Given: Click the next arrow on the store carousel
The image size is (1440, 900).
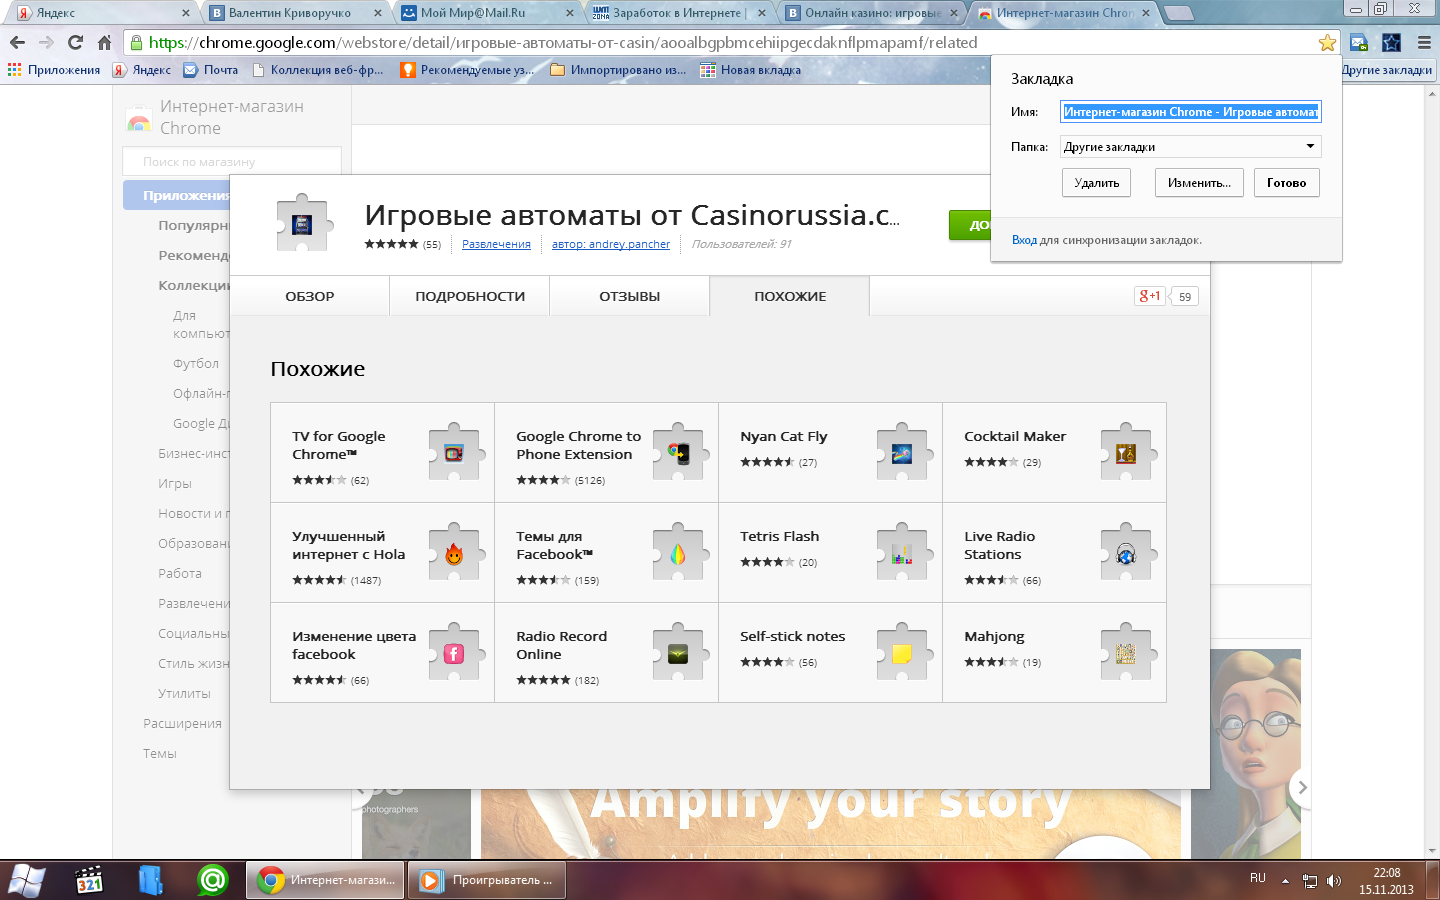Looking at the screenshot, I should point(1301,788).
